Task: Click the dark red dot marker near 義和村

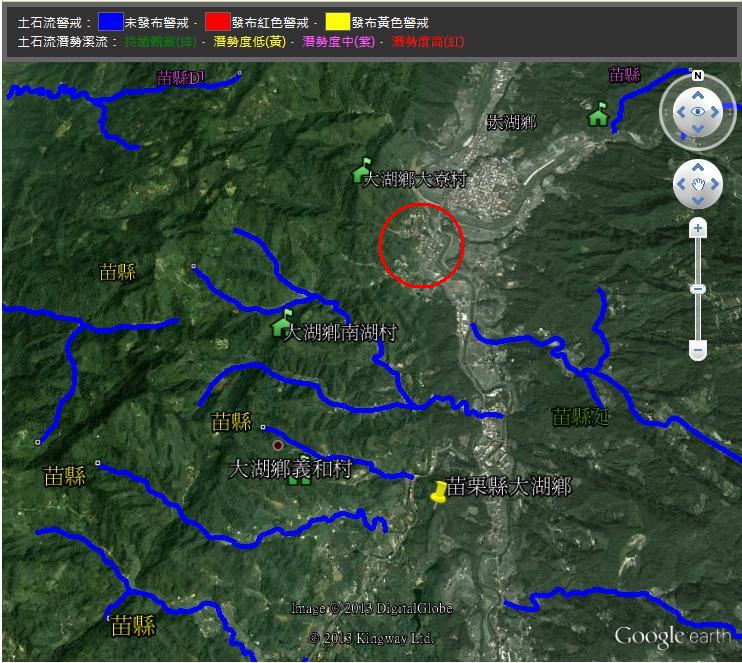Action: click(278, 444)
